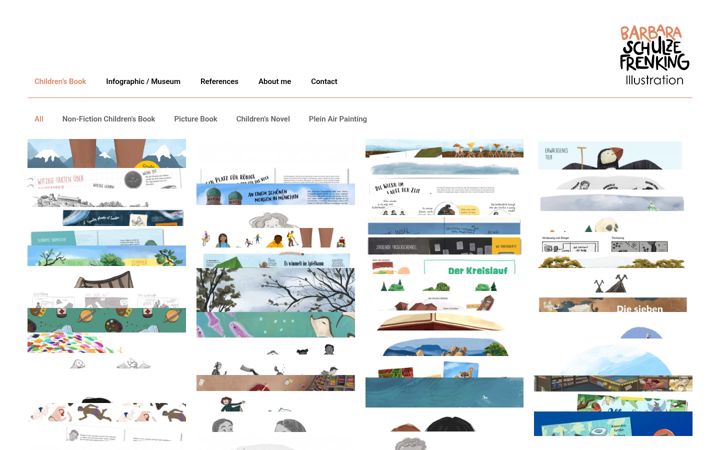Open the 'Witzige Fakten über' thumbnail
Viewport: 720px width, 450px height.
point(106,180)
